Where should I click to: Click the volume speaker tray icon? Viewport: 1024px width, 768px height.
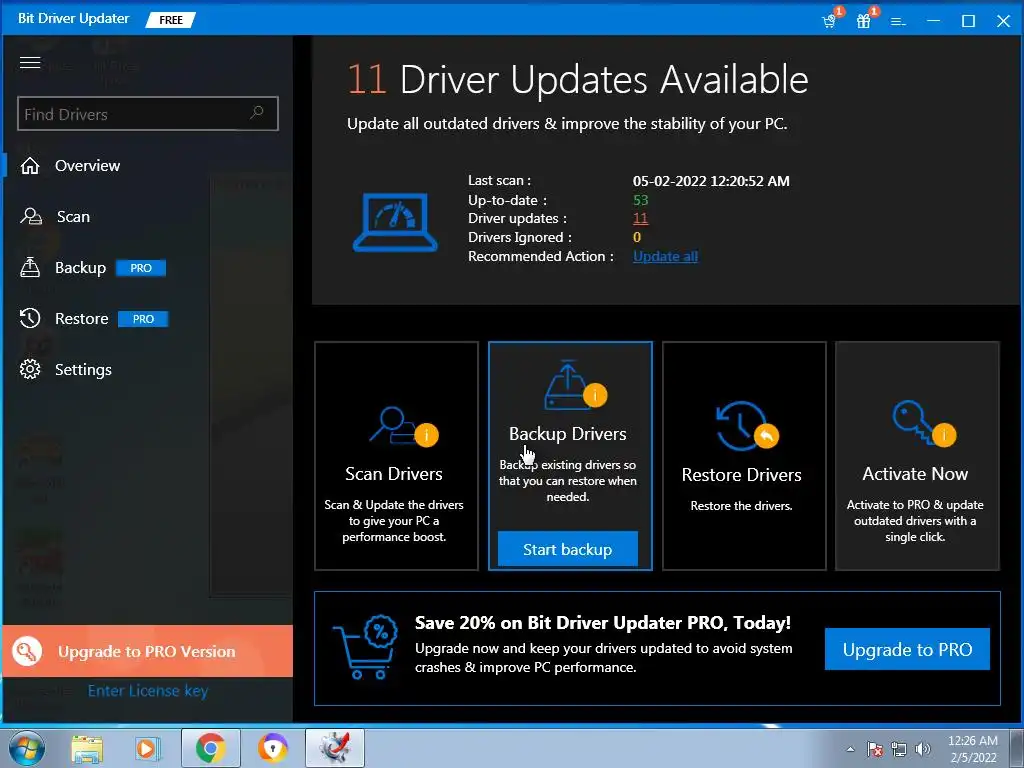[x=923, y=749]
